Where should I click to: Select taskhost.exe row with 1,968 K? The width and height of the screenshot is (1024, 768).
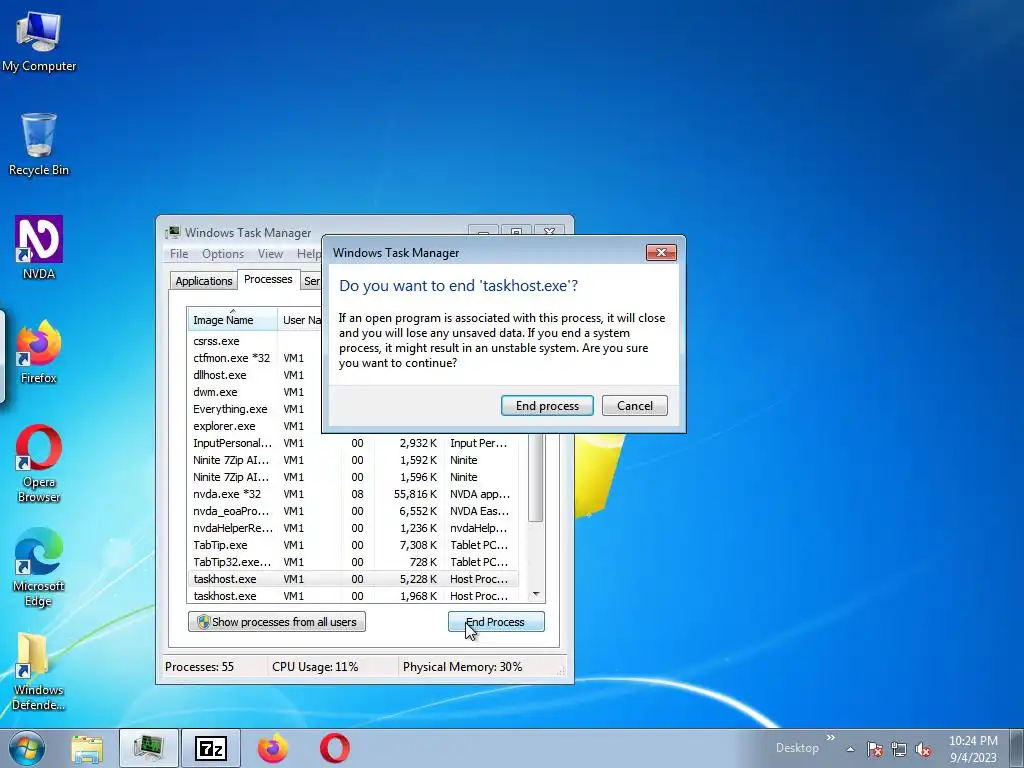(353, 596)
